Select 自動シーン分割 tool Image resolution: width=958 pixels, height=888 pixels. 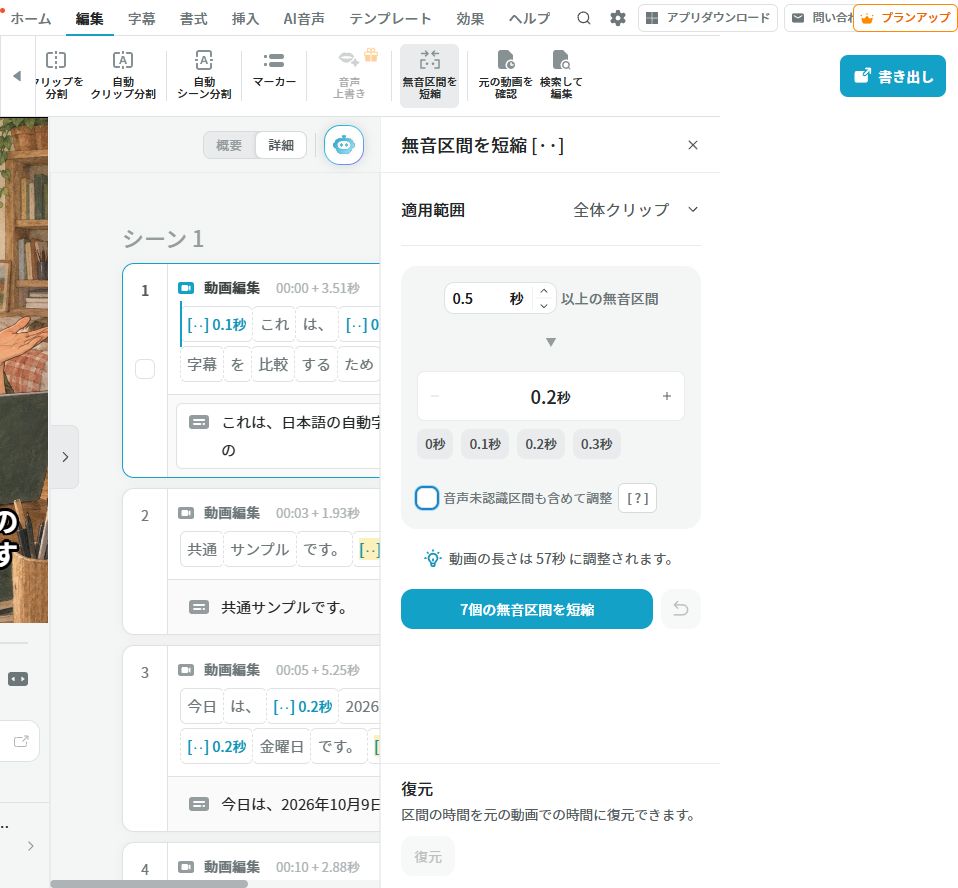click(204, 76)
